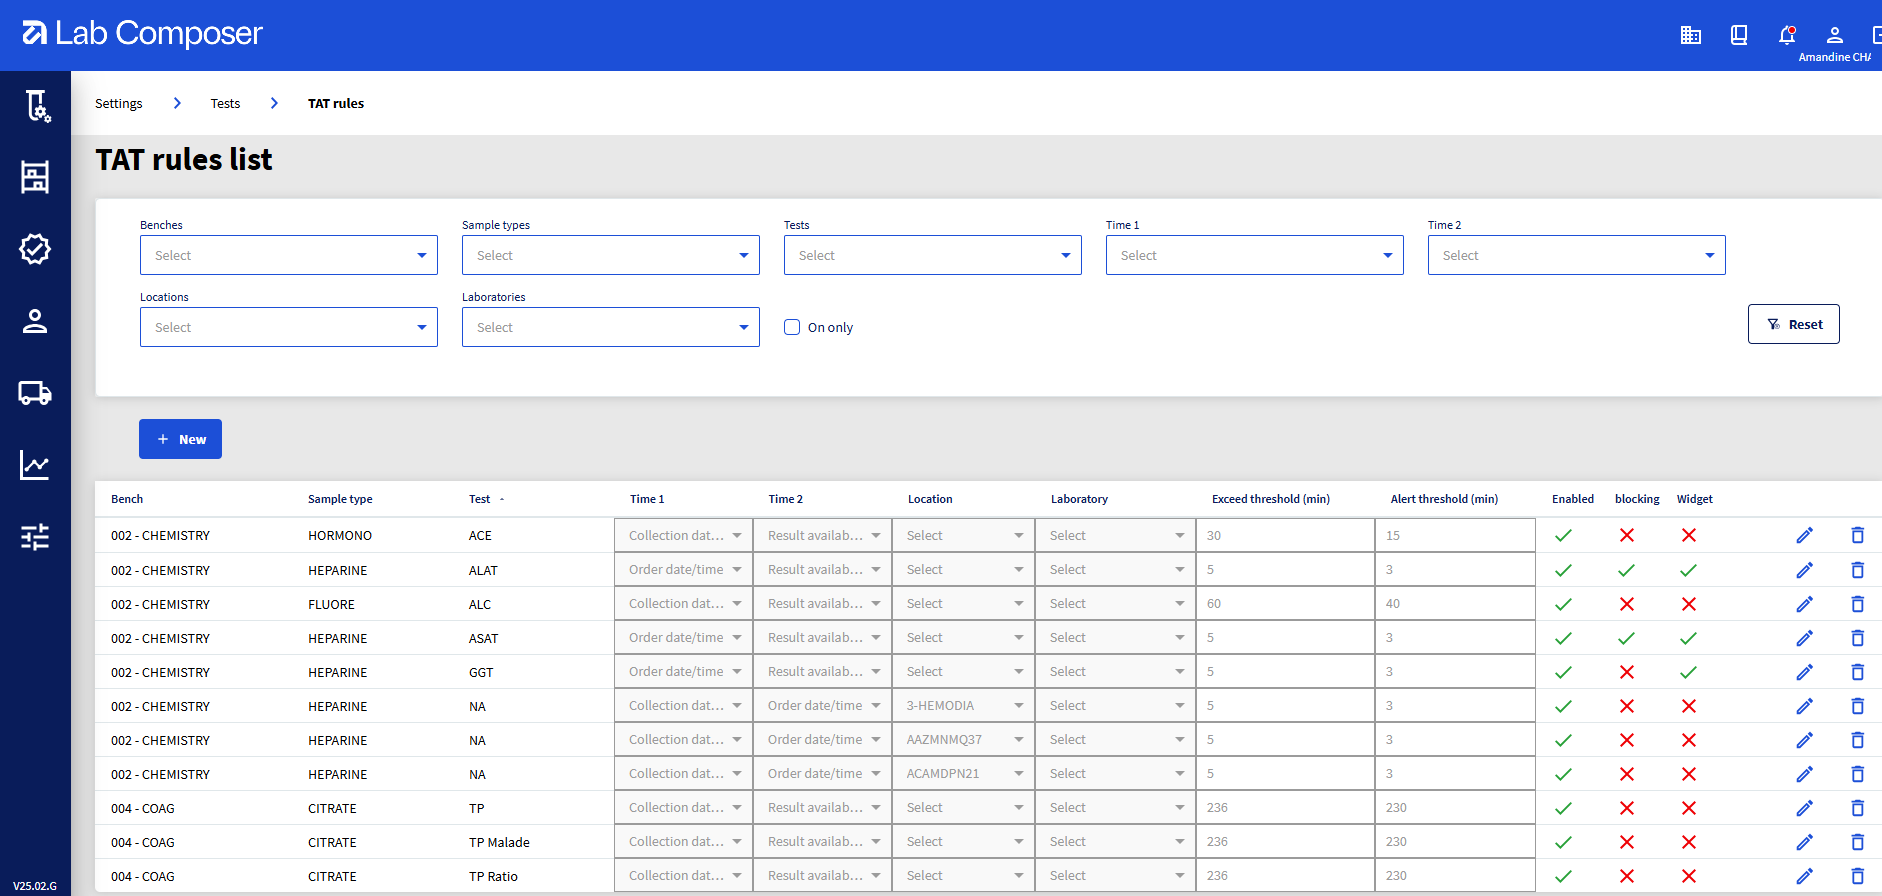
Task: Reset all filters
Action: (x=1793, y=324)
